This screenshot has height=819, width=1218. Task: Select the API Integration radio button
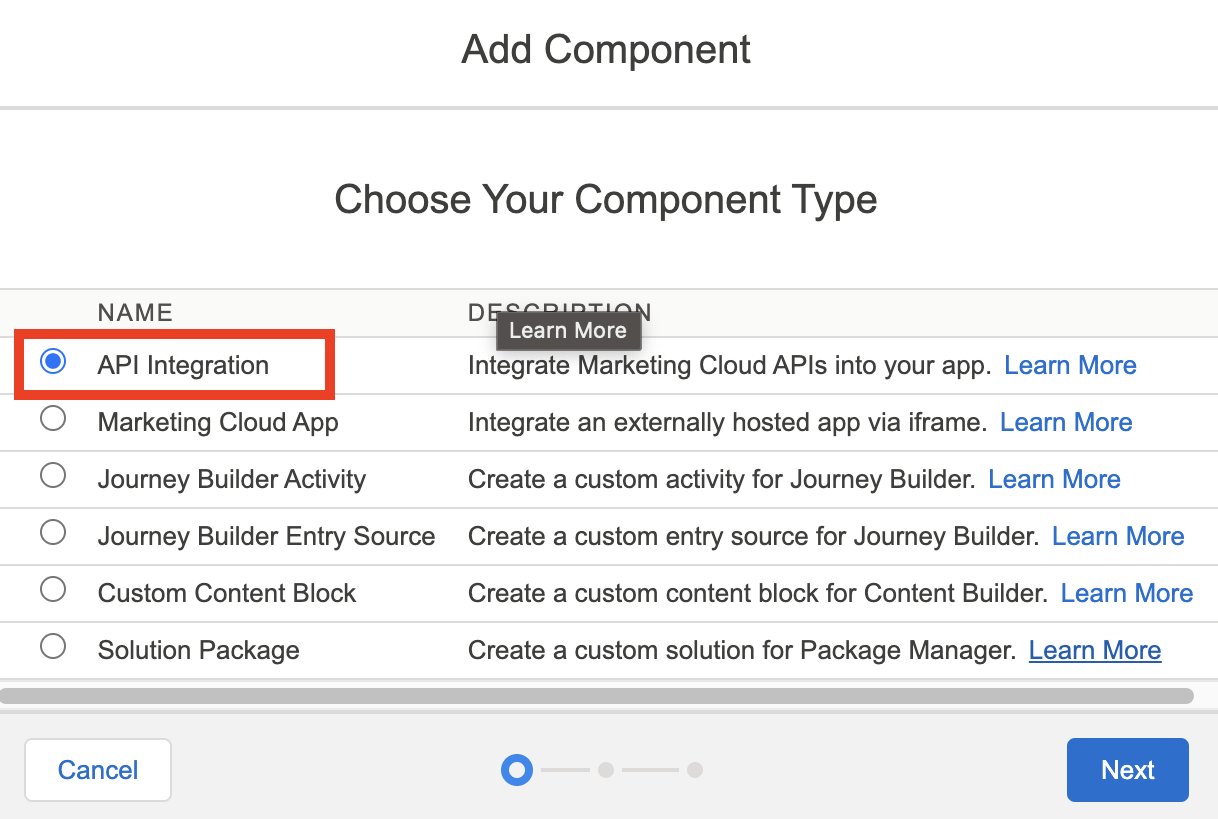(53, 362)
